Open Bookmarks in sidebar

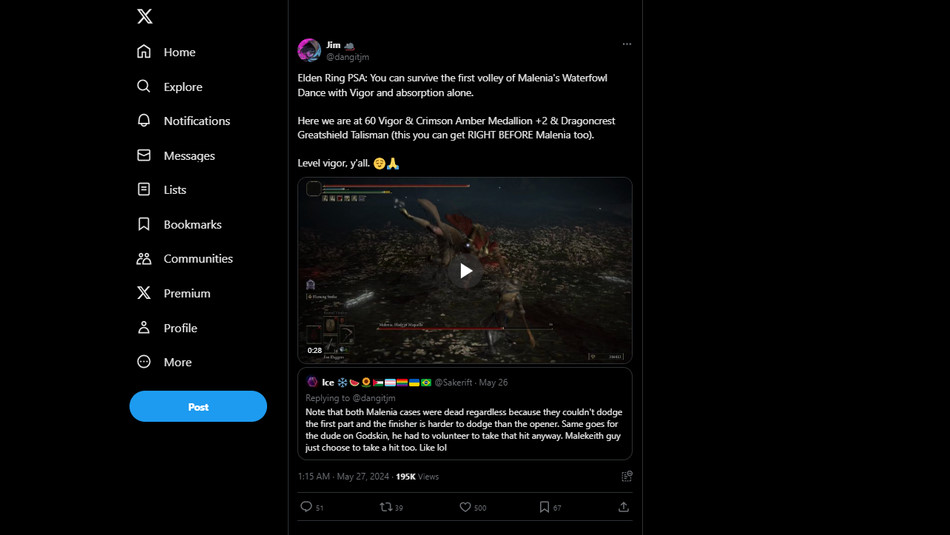pyautogui.click(x=179, y=225)
